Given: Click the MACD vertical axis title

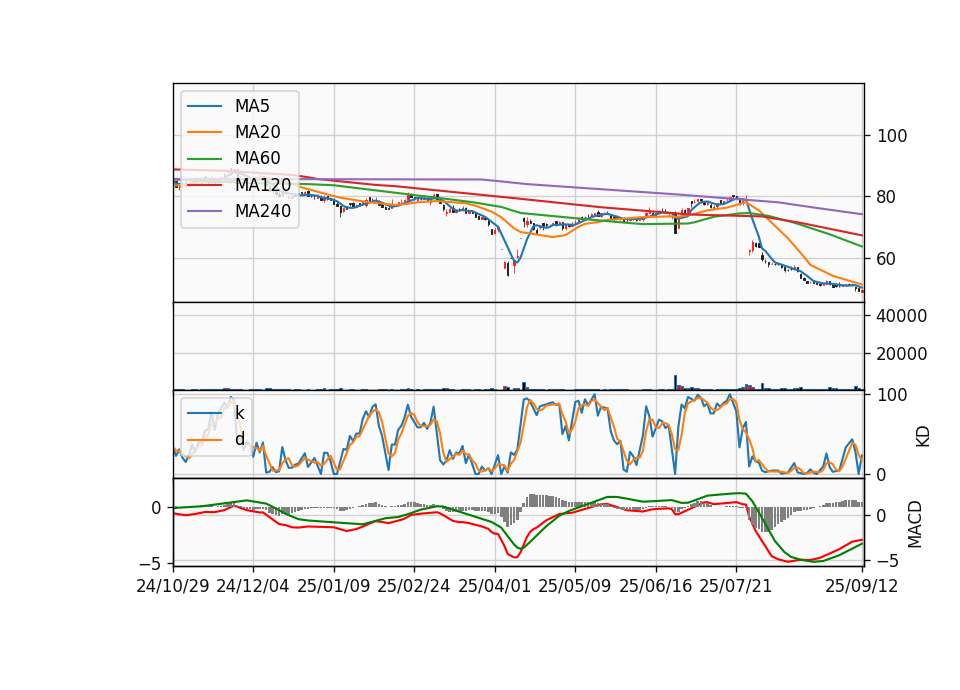Looking at the screenshot, I should coord(915,525).
